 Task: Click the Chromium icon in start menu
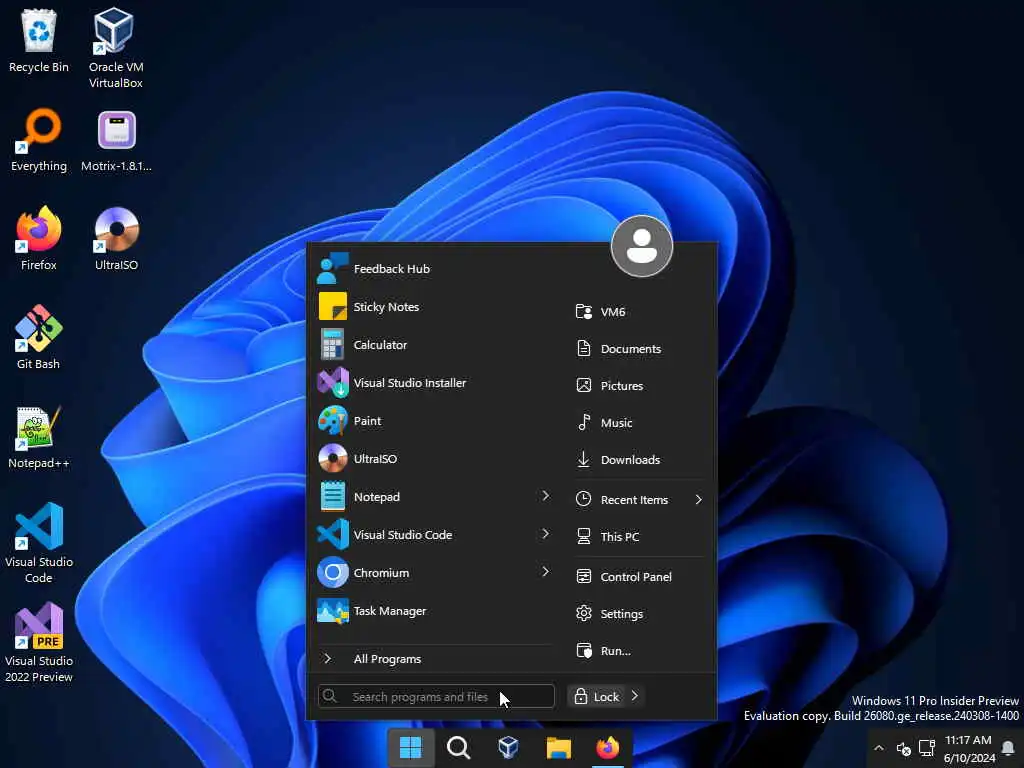pos(332,573)
